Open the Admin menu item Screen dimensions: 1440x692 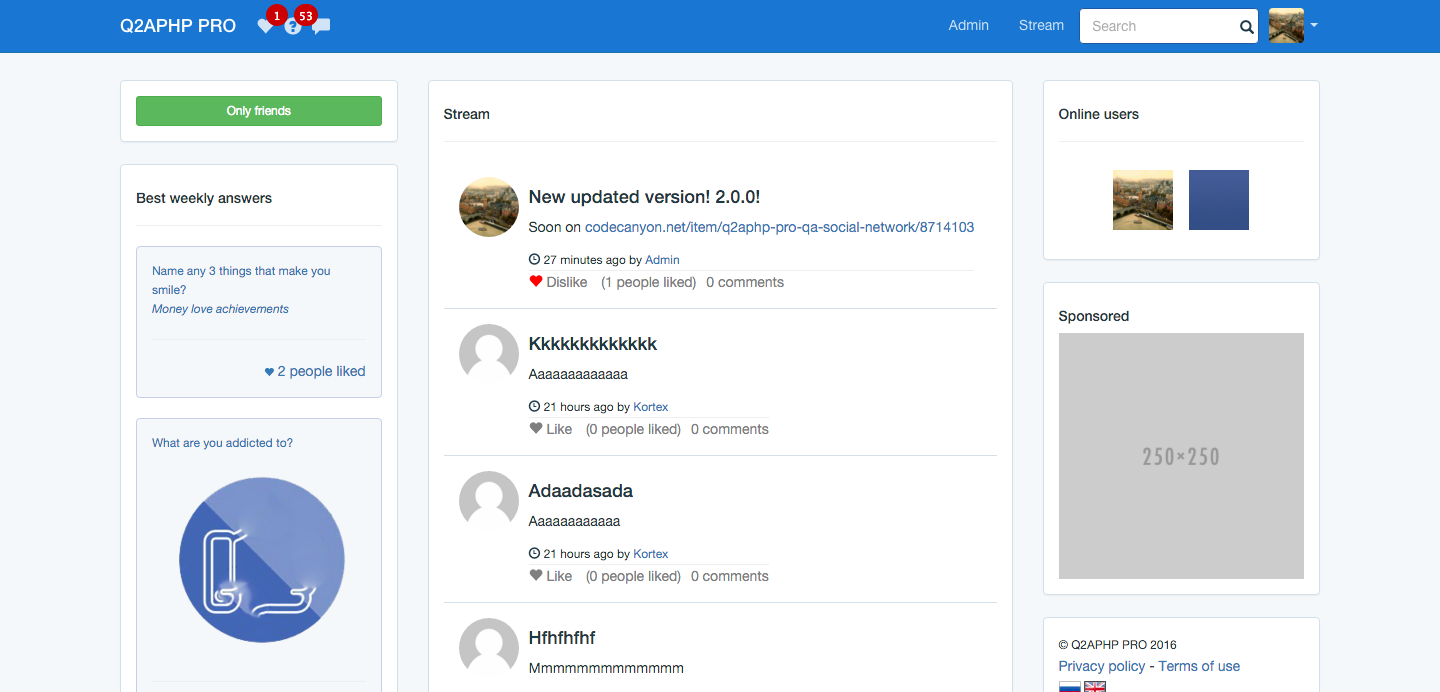click(968, 26)
